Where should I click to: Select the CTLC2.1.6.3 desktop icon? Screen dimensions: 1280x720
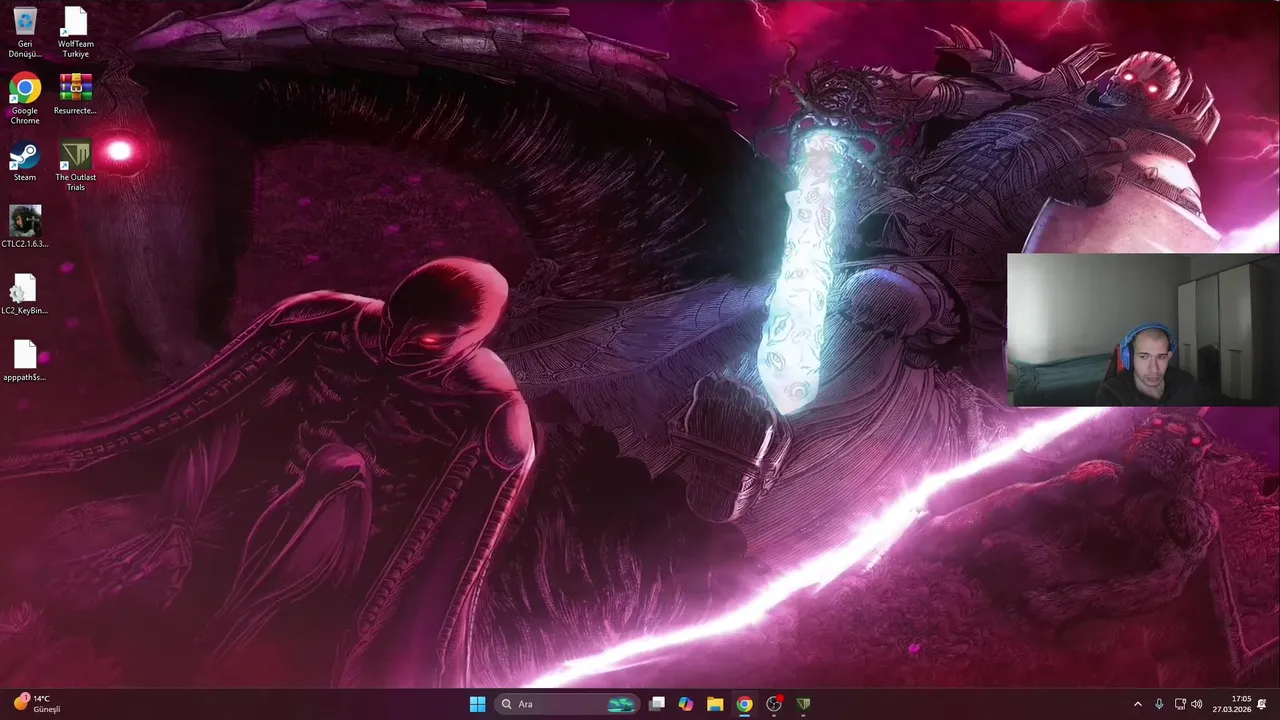tap(25, 226)
